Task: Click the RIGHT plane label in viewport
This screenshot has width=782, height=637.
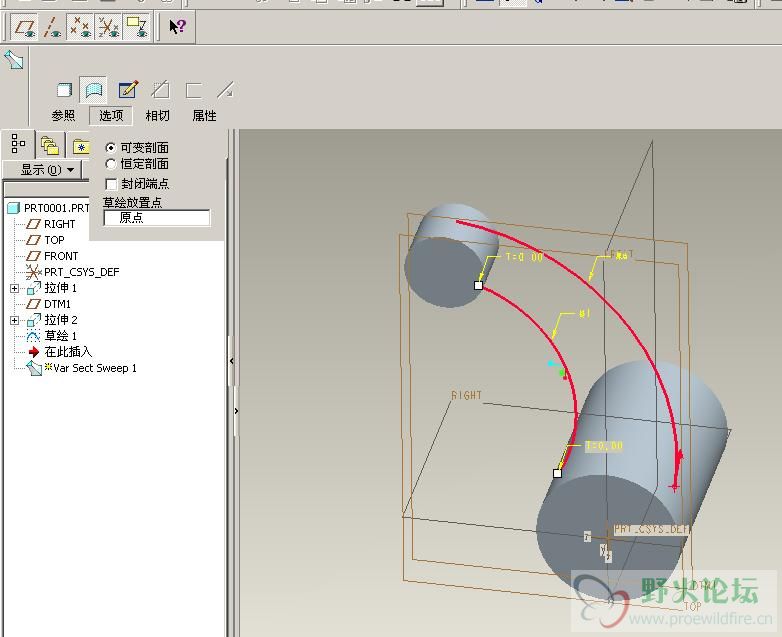Action: (x=466, y=396)
